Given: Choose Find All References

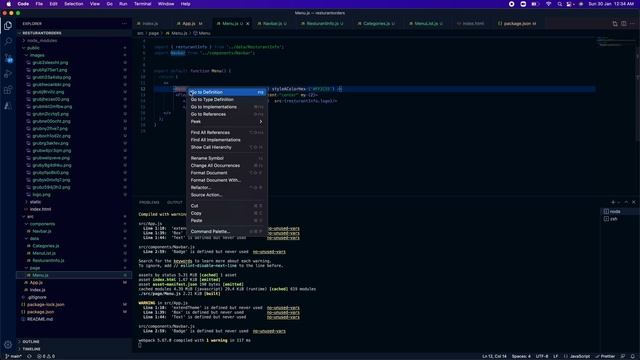Looking at the screenshot, I should click(226, 132).
